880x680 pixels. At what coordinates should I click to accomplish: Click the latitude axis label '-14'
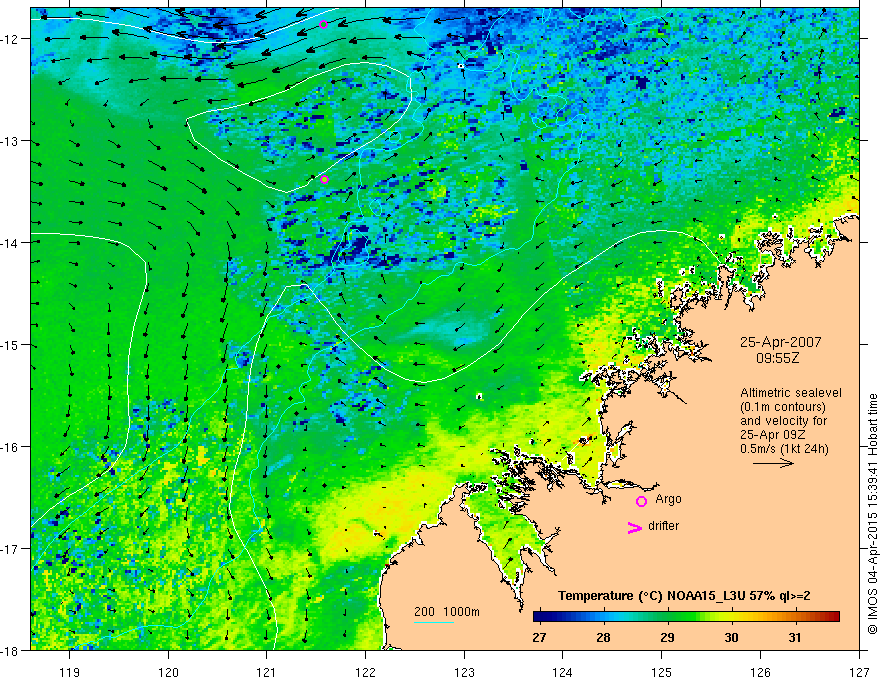[10, 243]
